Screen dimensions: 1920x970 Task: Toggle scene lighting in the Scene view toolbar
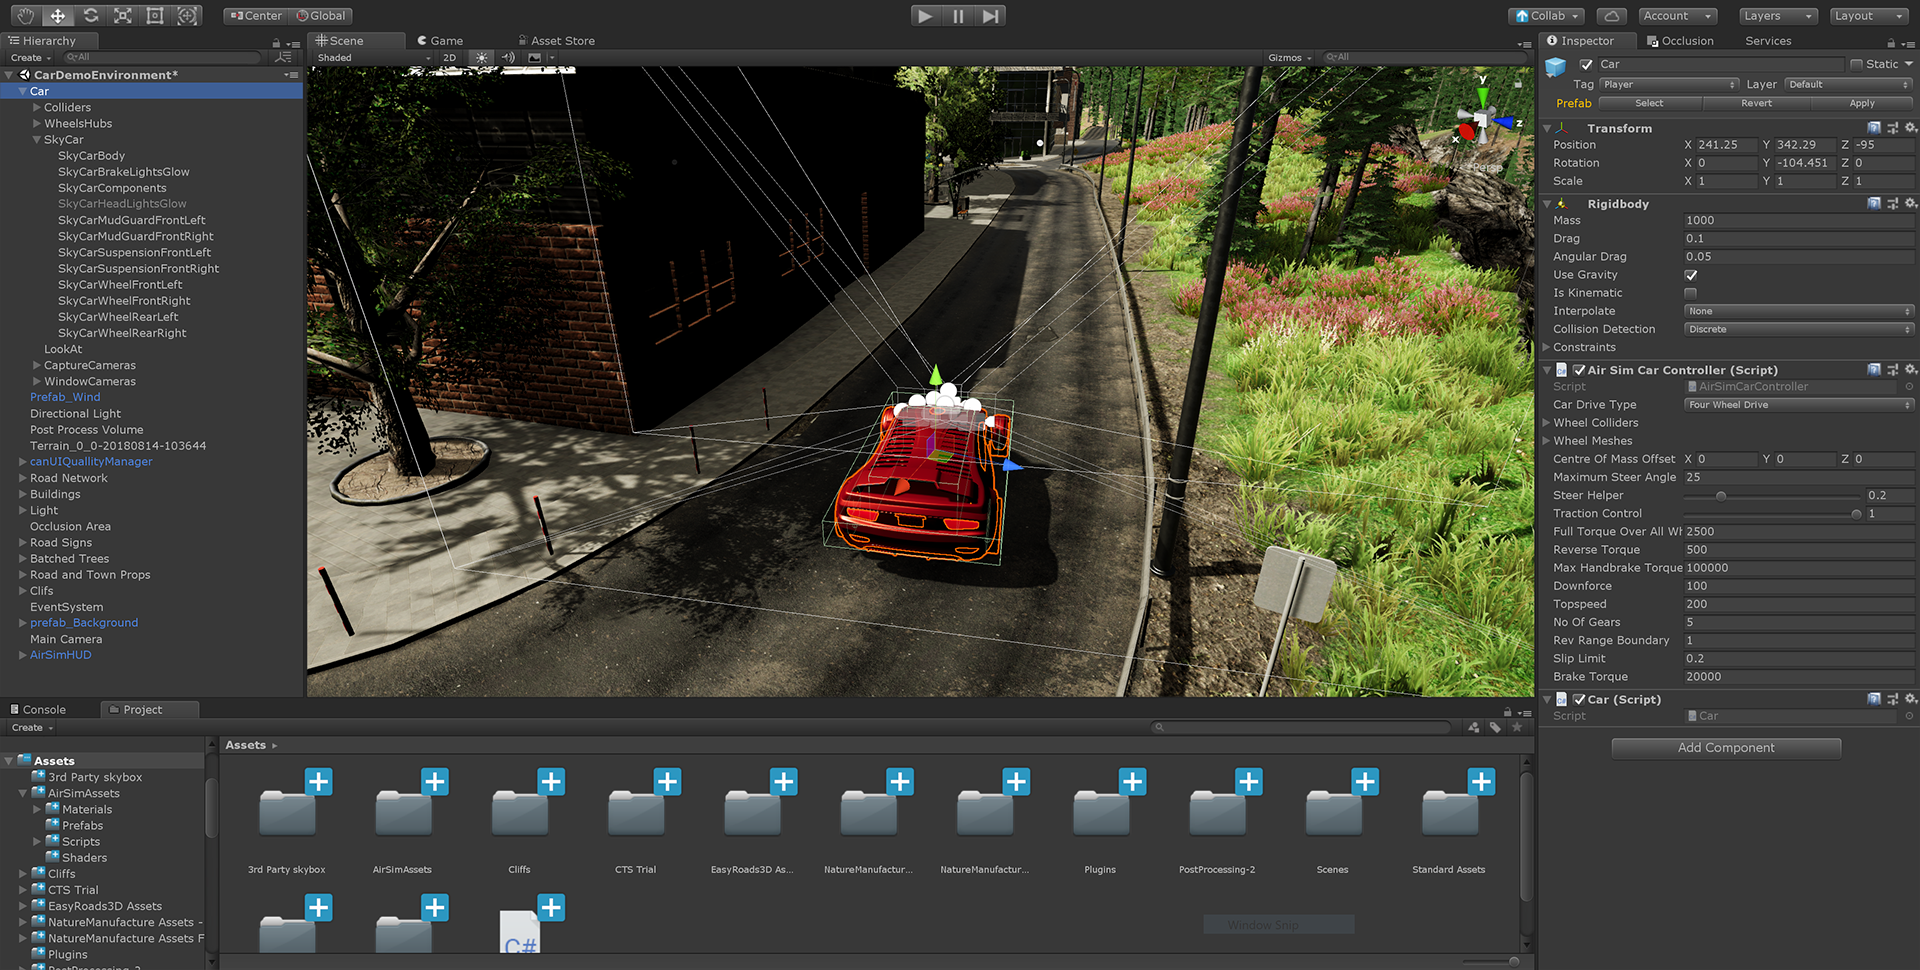click(x=482, y=57)
